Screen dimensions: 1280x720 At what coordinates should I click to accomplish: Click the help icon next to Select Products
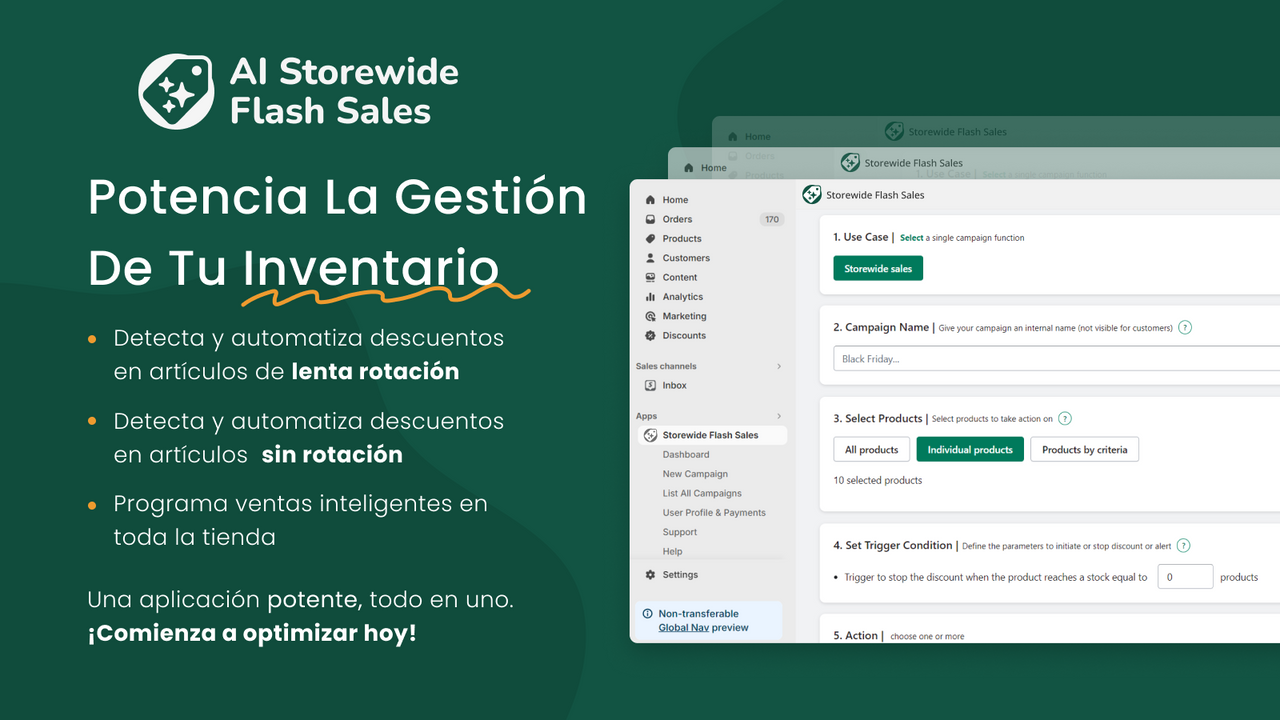1065,419
